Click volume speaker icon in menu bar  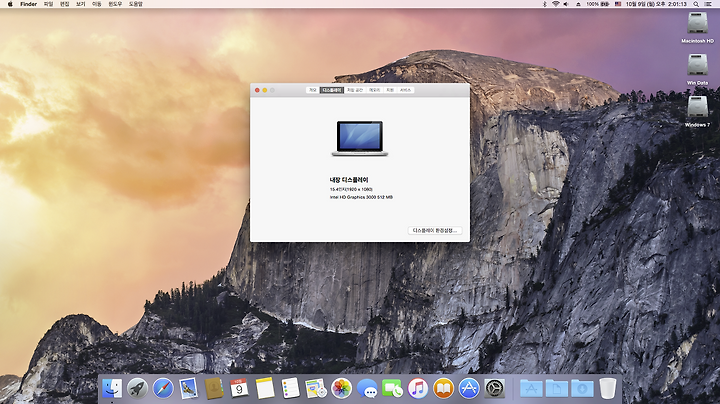(566, 4)
